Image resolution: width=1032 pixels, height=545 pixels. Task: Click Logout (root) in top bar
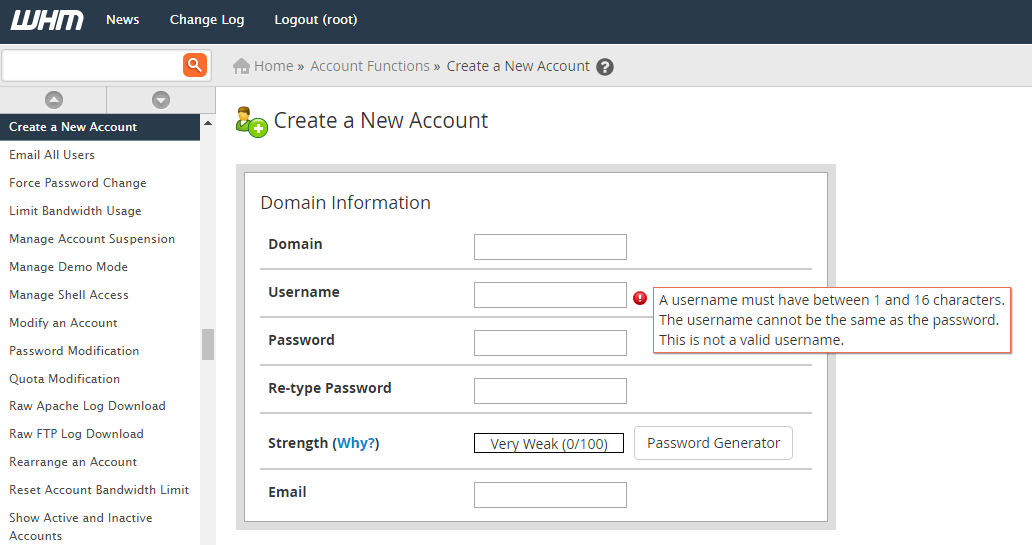pyautogui.click(x=316, y=20)
